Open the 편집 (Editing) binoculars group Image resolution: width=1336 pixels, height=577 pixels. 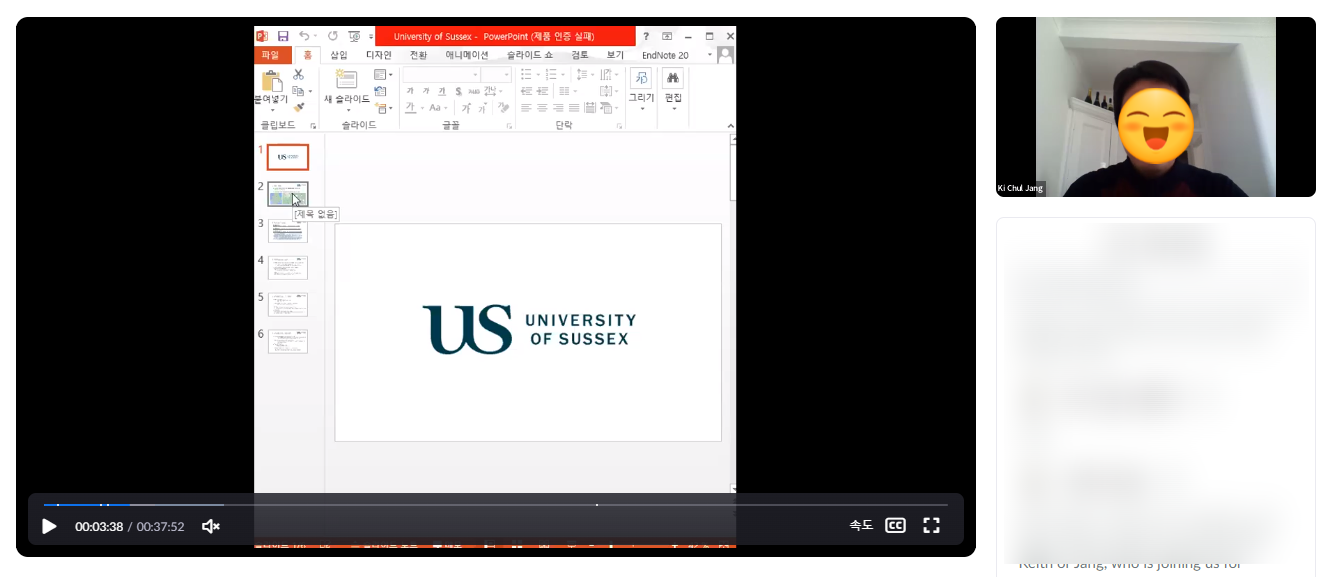pos(673,88)
